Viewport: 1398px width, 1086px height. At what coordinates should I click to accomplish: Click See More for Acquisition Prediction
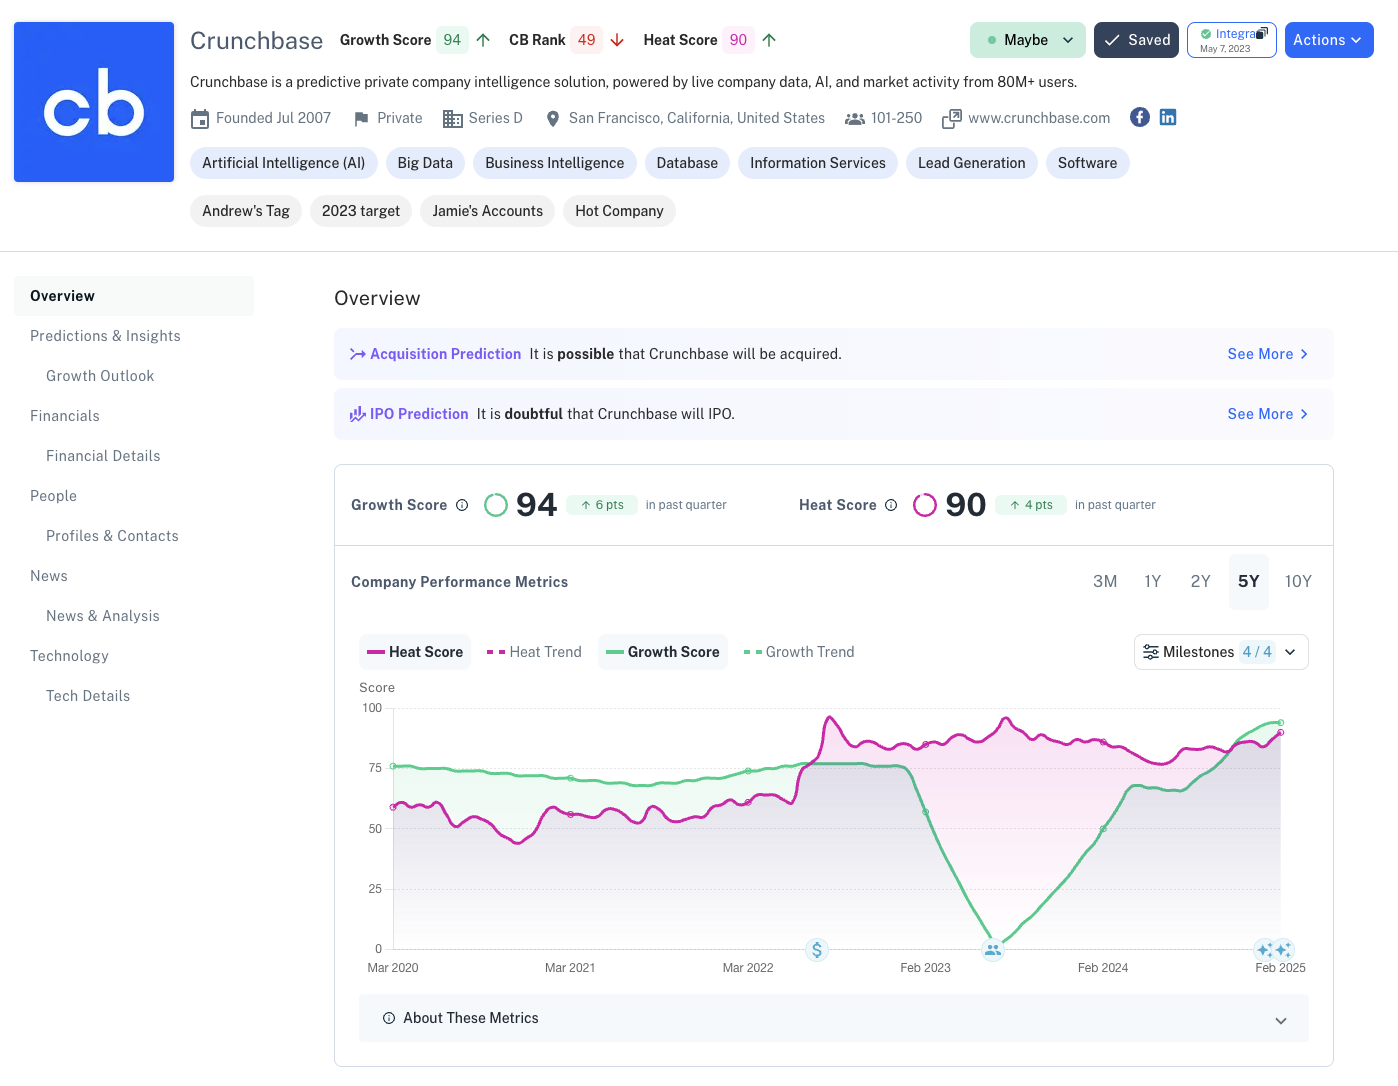pyautogui.click(x=1268, y=354)
